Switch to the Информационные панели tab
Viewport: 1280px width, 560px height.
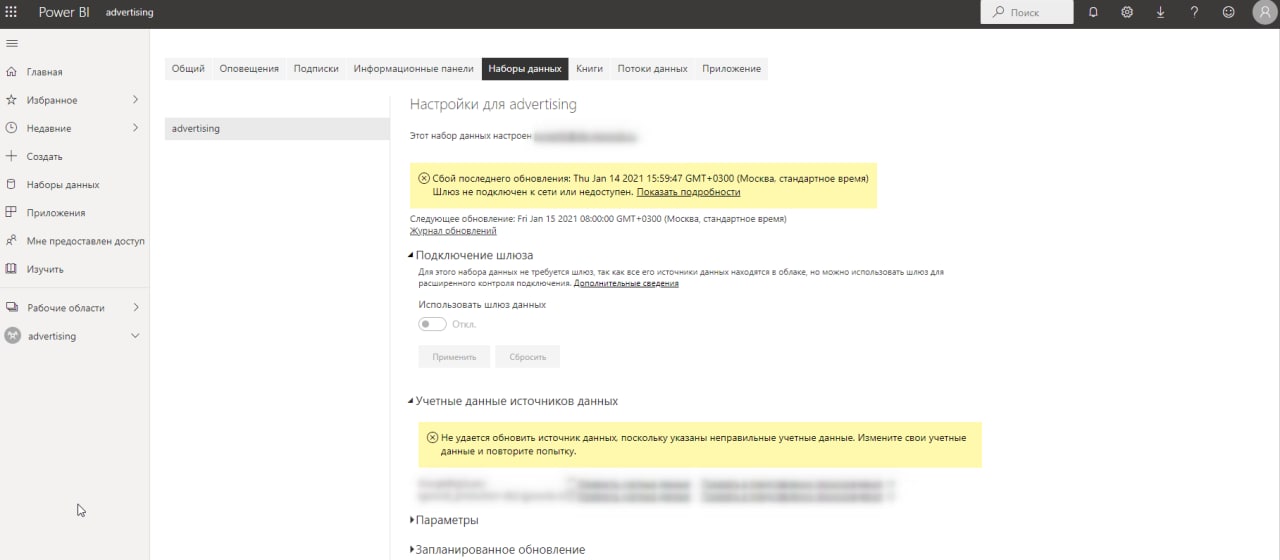[x=413, y=69]
